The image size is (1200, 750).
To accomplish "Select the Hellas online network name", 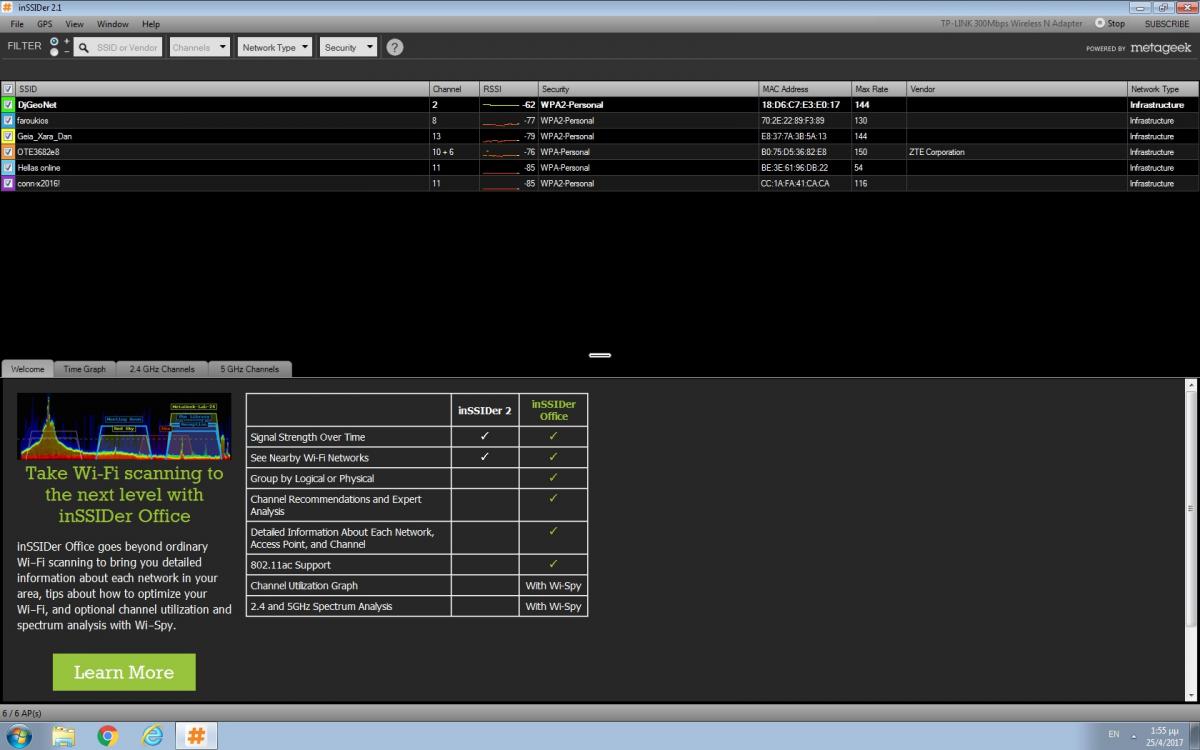I will (x=39, y=168).
